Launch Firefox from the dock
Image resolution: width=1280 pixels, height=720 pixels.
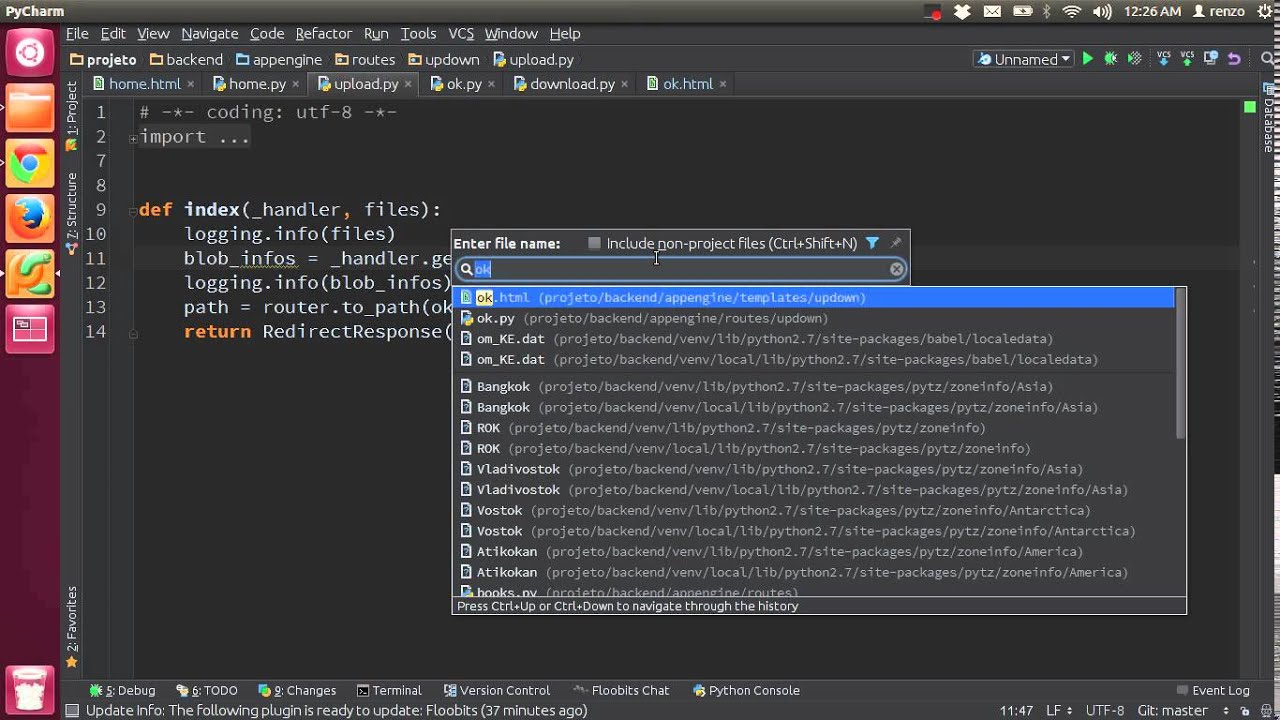pyautogui.click(x=29, y=218)
